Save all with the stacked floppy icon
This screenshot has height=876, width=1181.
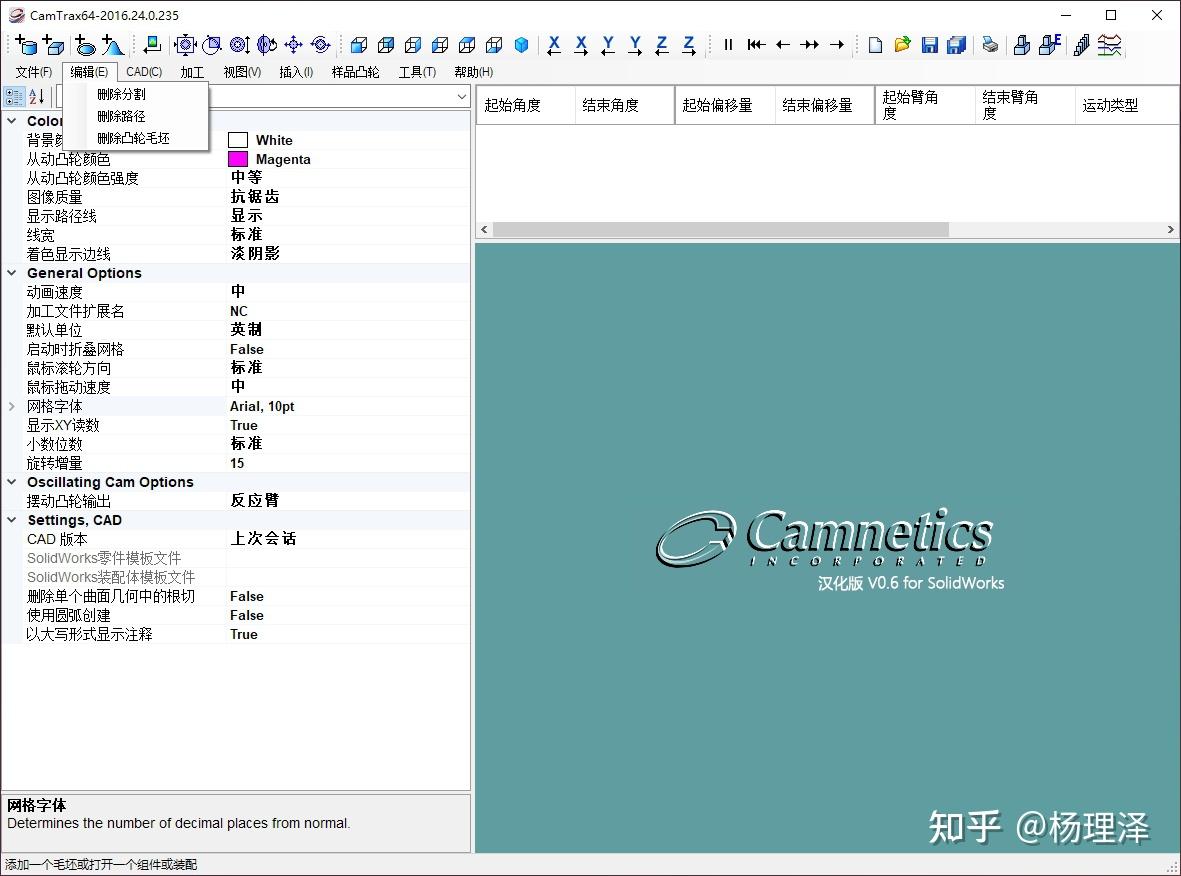coord(957,45)
